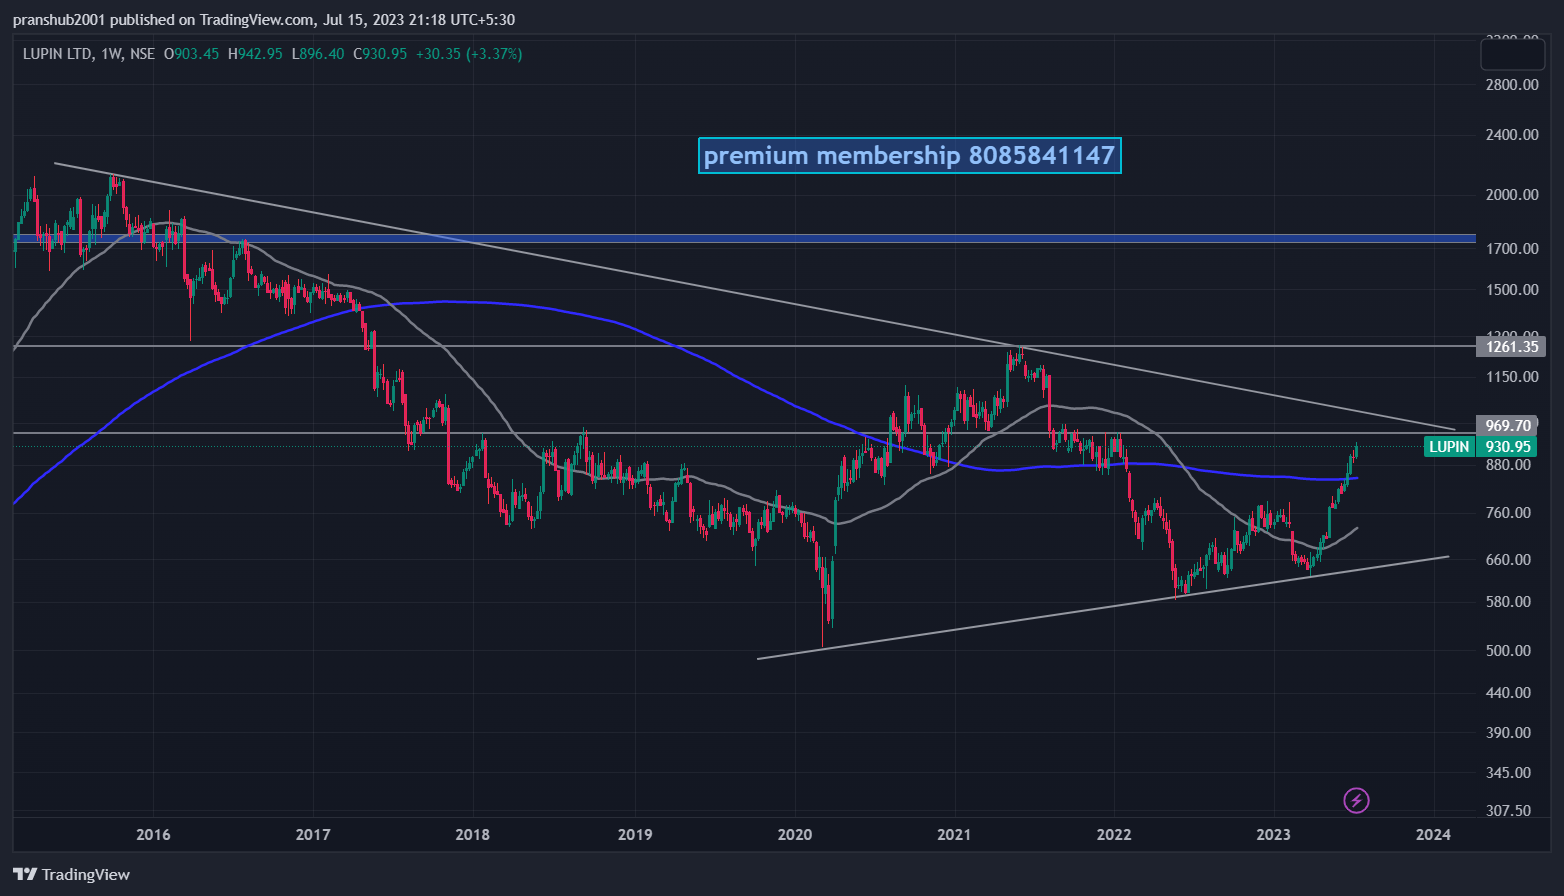
Task: Click the NSE exchange label
Action: (x=141, y=54)
